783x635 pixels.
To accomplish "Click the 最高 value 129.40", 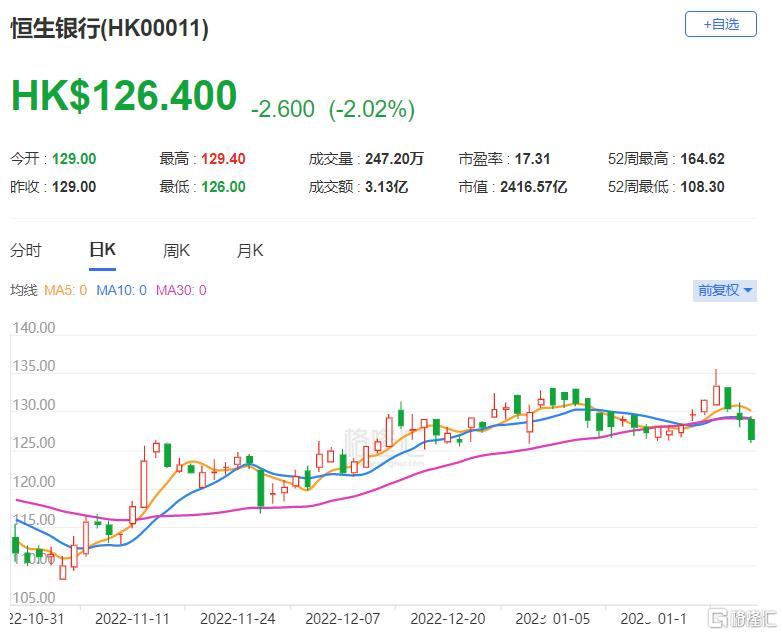I will coord(223,159).
